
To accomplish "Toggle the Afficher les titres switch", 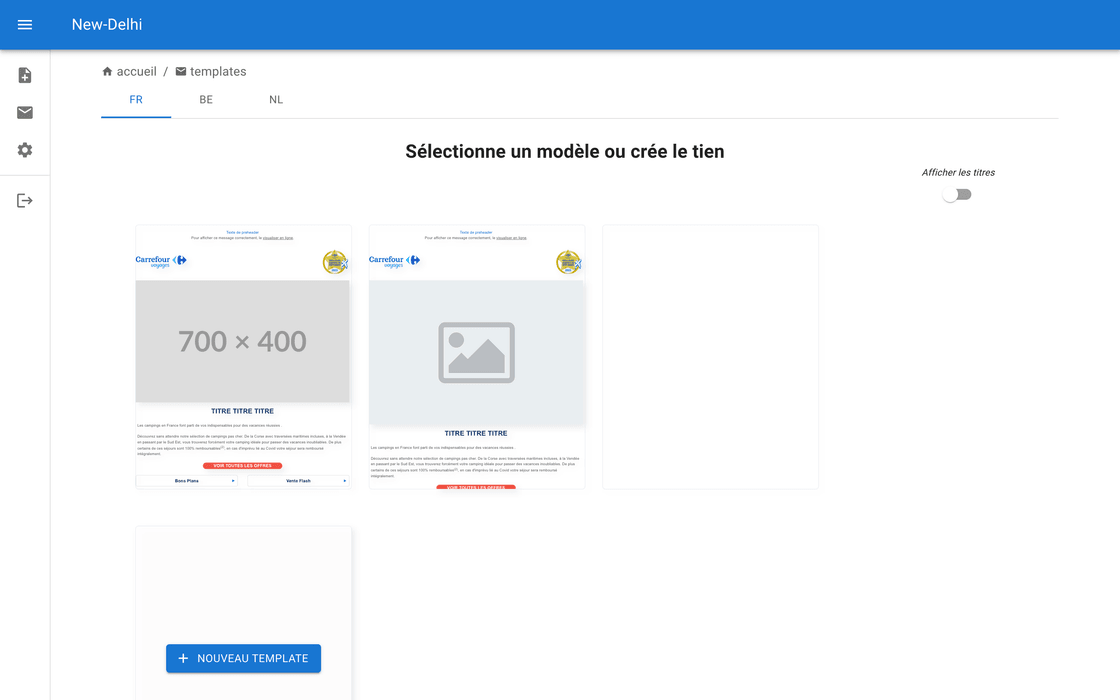I will coord(957,195).
